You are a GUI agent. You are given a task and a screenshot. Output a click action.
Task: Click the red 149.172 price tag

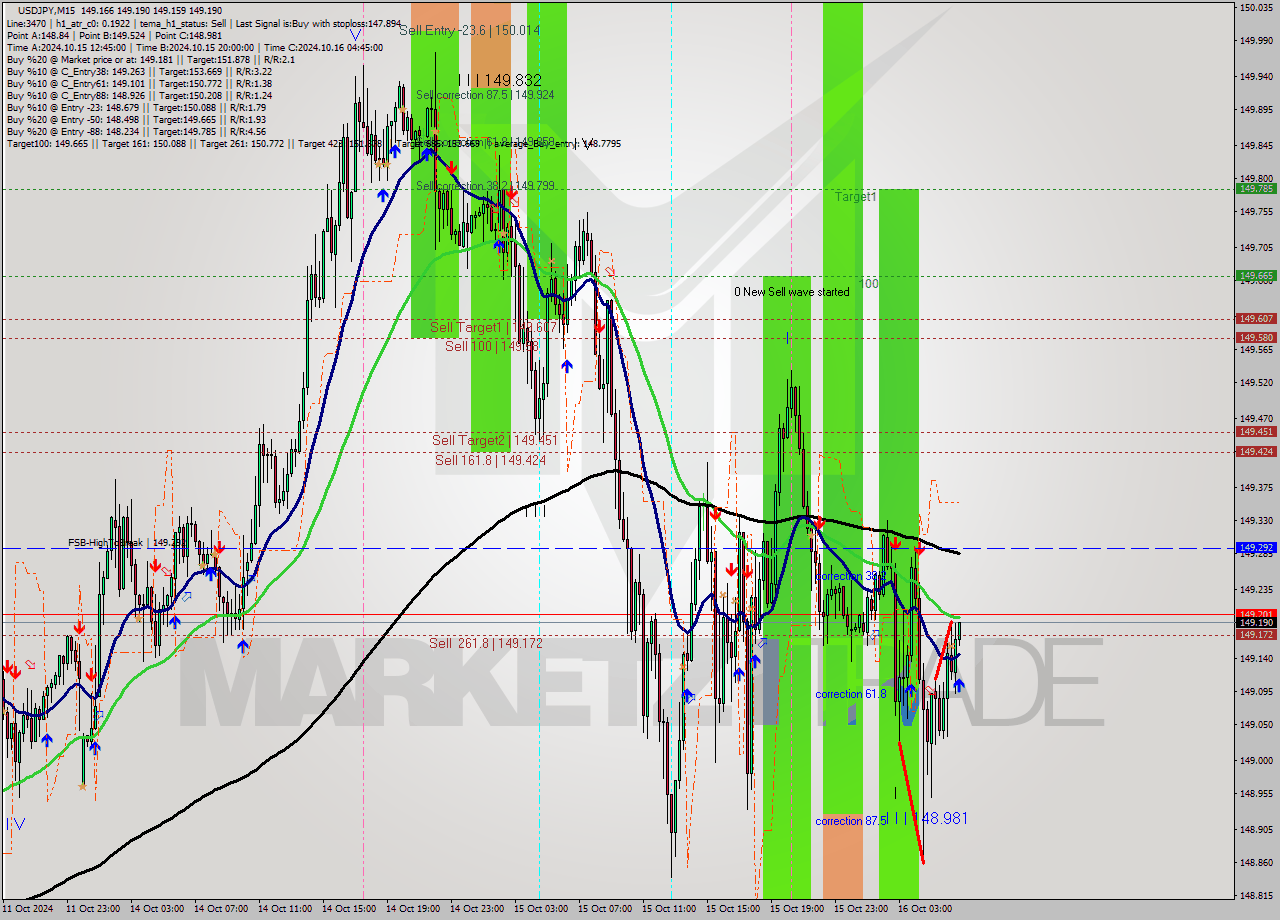point(1256,635)
